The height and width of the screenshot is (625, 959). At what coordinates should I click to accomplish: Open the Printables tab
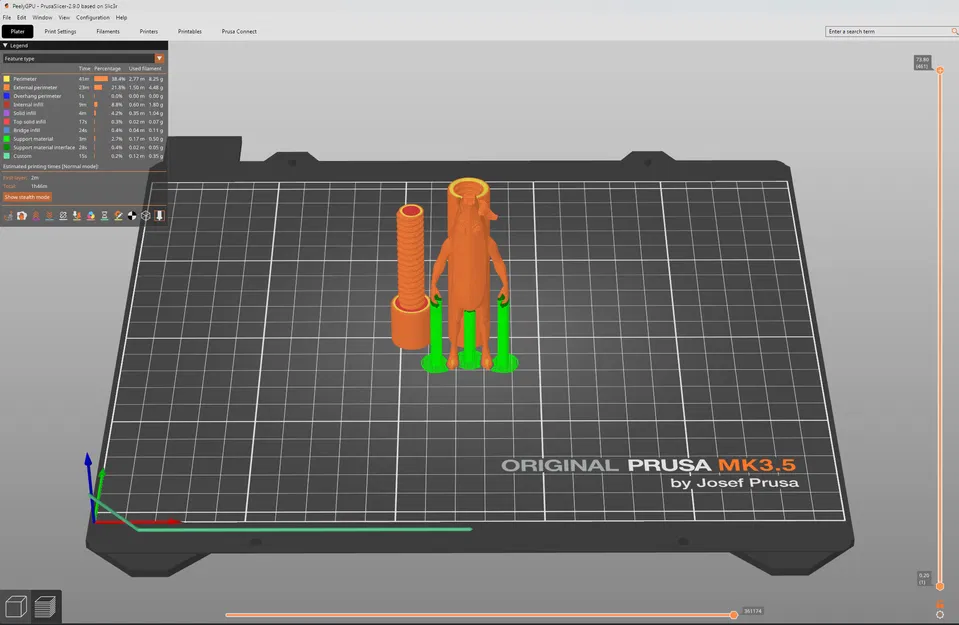coord(190,31)
